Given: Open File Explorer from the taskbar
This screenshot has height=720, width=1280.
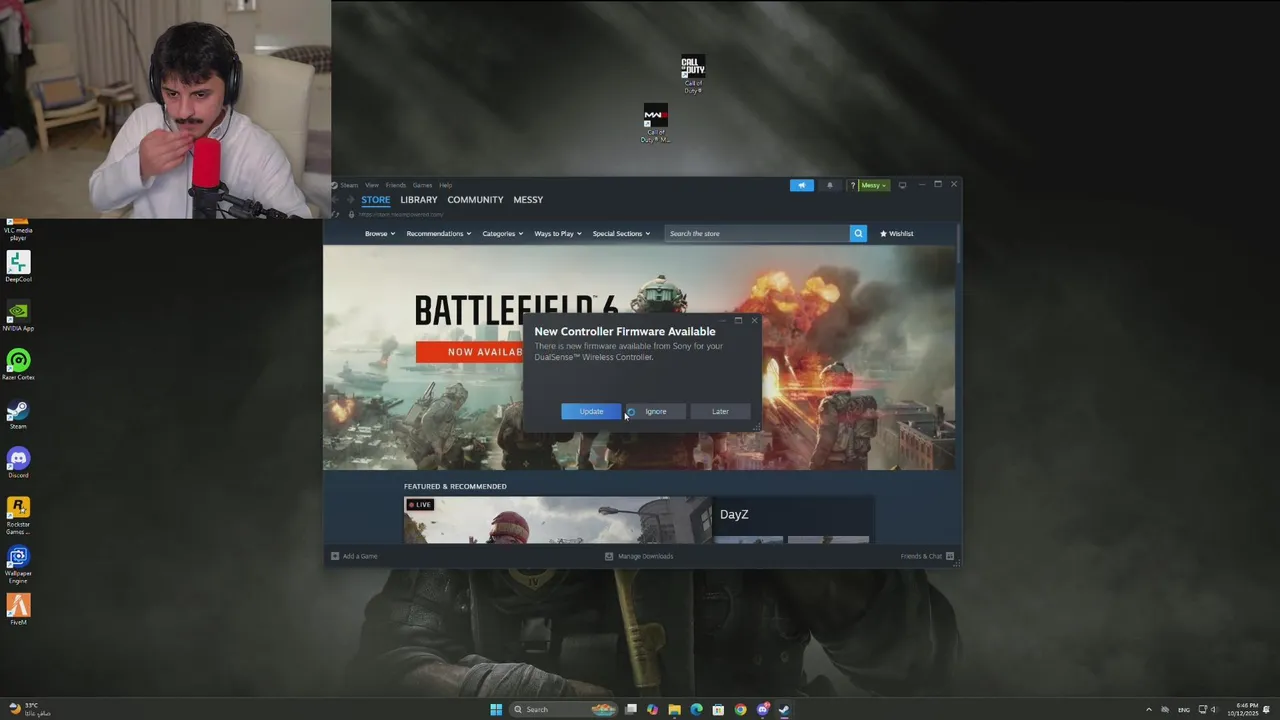Looking at the screenshot, I should pos(674,710).
